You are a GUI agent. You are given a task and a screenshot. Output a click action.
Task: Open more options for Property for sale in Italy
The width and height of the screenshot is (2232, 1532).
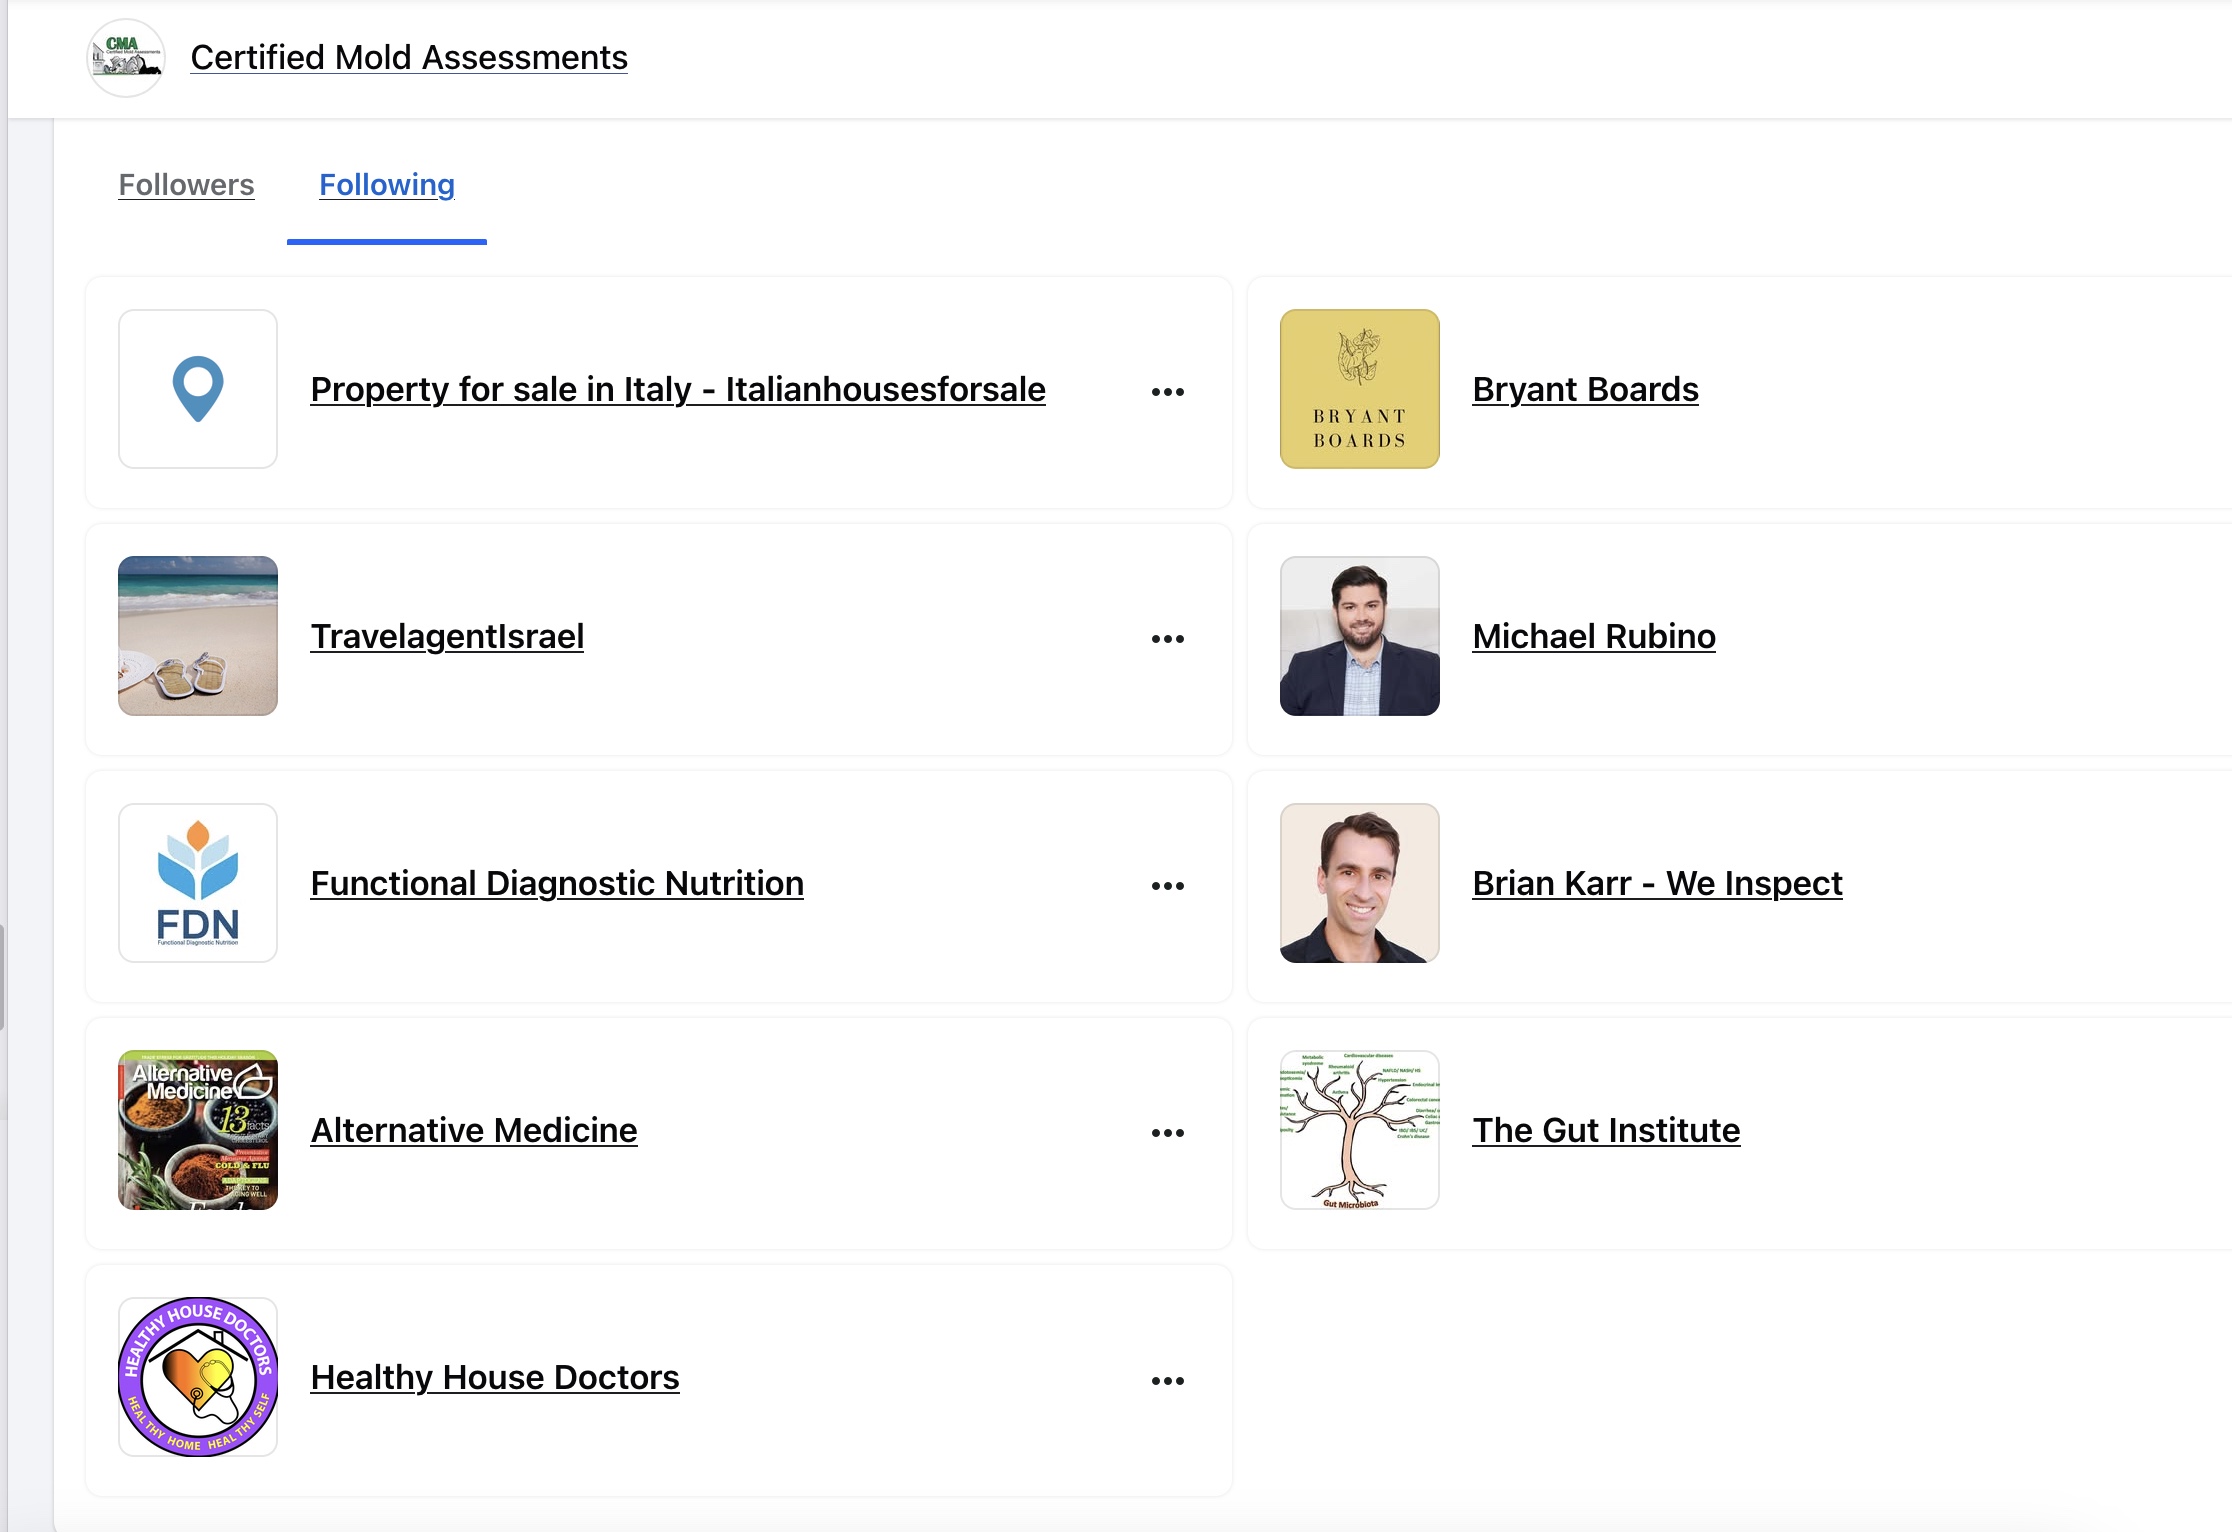click(1167, 392)
